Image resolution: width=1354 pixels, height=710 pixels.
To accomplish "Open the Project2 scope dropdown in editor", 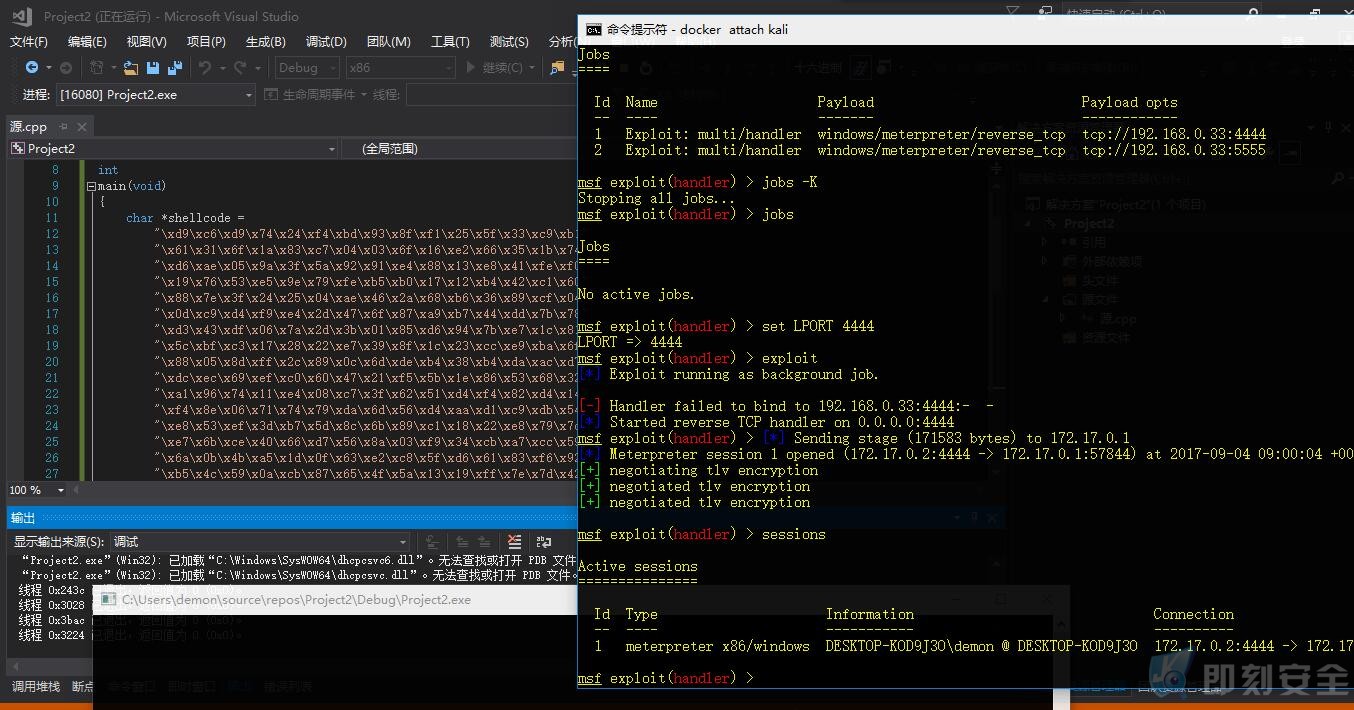I will coord(172,148).
